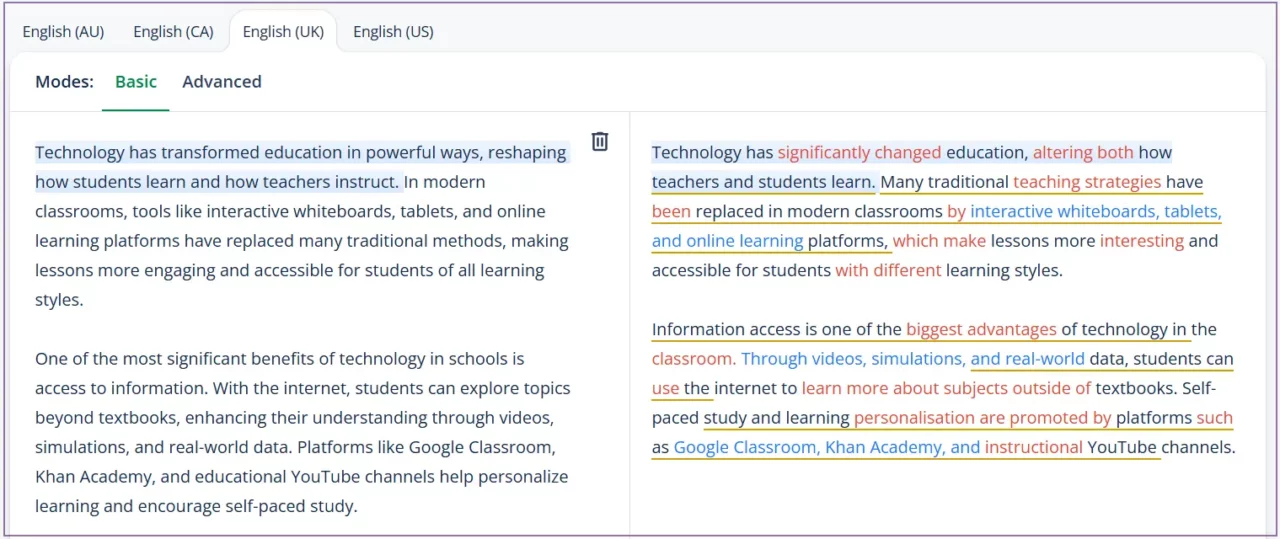Image resolution: width=1280 pixels, height=539 pixels.
Task: Select the red phrase "biggest advantages"
Action: 981,329
